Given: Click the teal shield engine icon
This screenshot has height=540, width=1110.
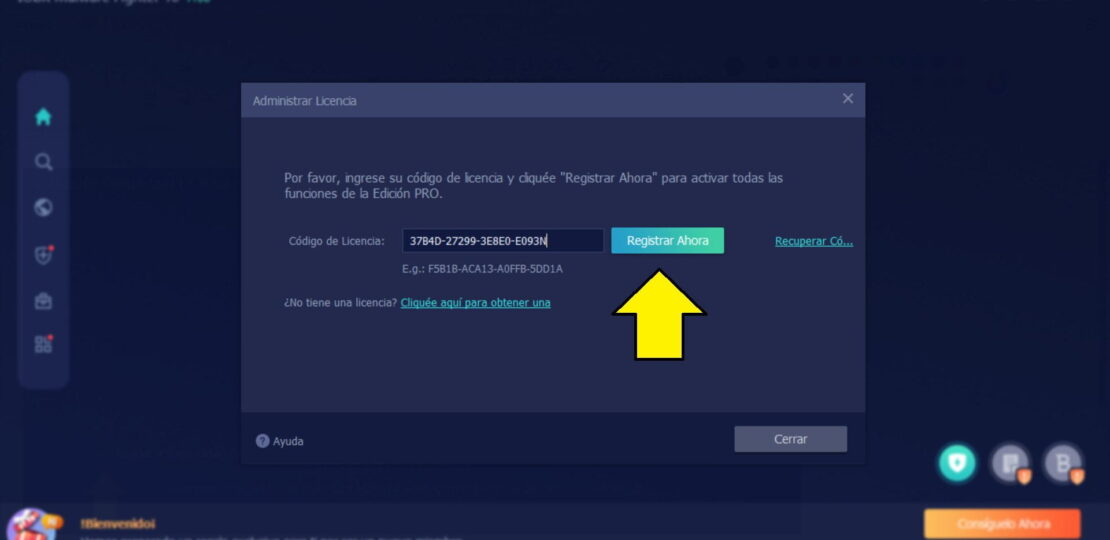Looking at the screenshot, I should (957, 464).
